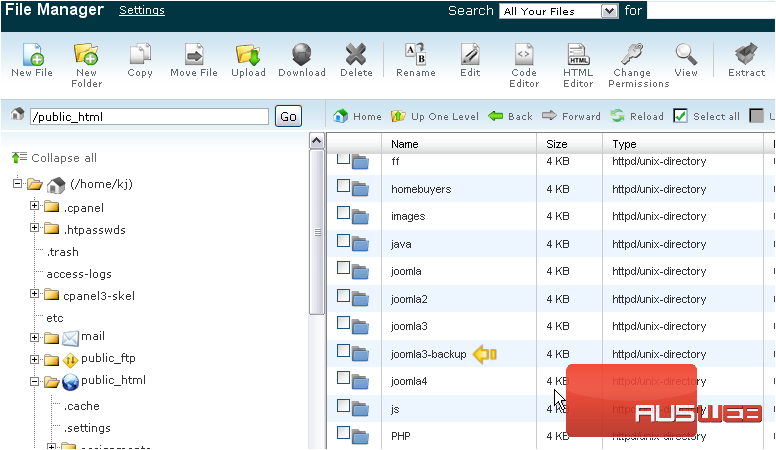Image resolution: width=776 pixels, height=450 pixels.
Task: Open the All Your Files search dropdown
Action: click(559, 11)
